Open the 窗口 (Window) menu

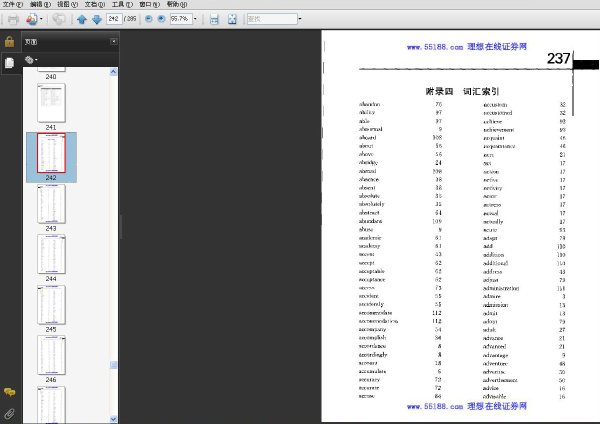tap(149, 4)
